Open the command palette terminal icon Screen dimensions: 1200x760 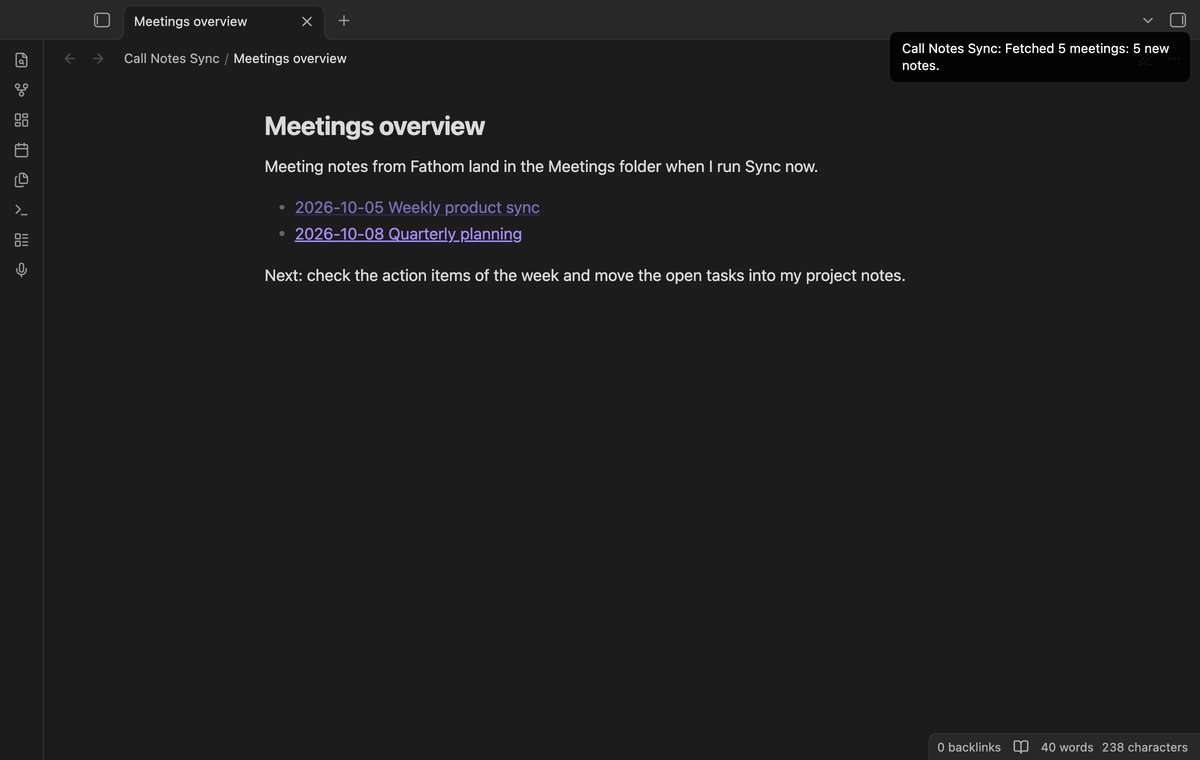(x=21, y=210)
